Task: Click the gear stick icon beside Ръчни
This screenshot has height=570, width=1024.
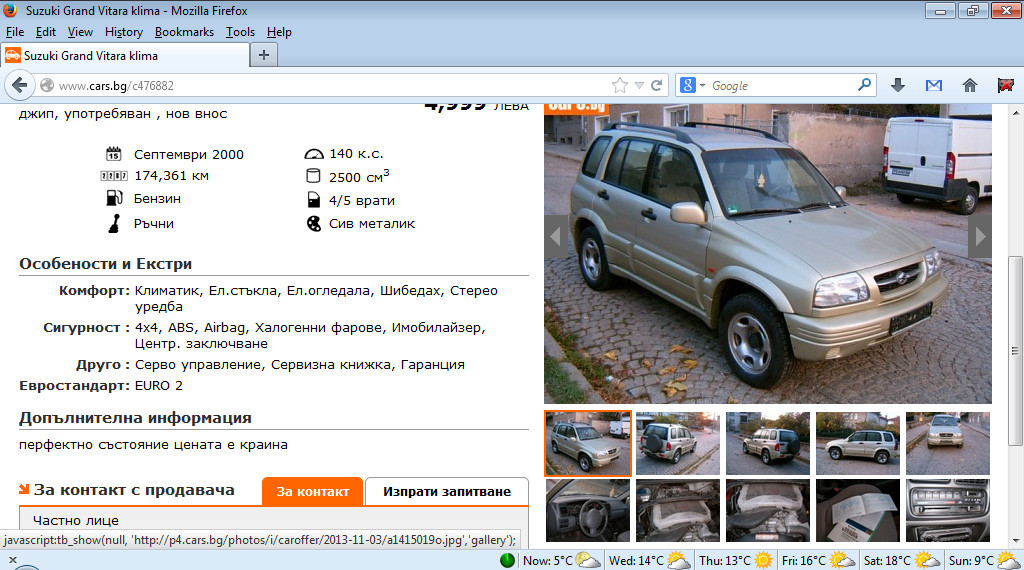Action: (114, 223)
